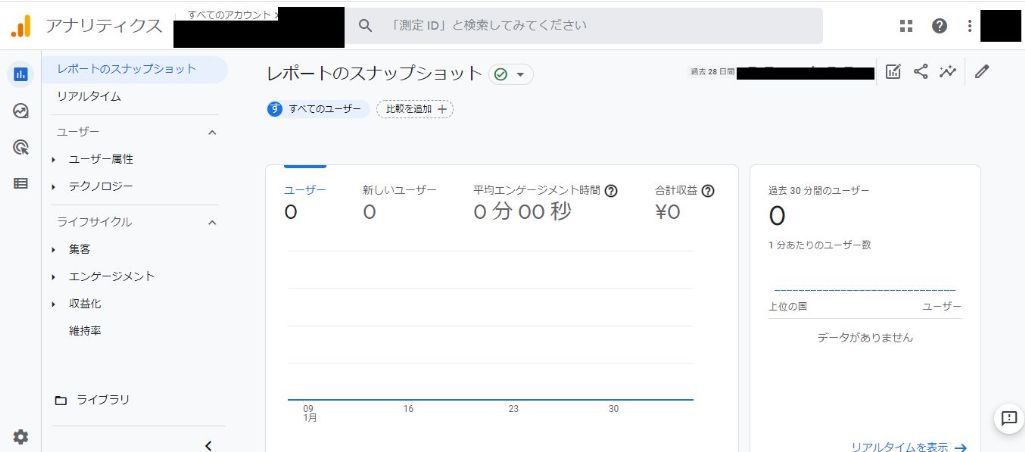Open the help question-mark icon in header
The width and height of the screenshot is (1025, 452).
tap(939, 26)
